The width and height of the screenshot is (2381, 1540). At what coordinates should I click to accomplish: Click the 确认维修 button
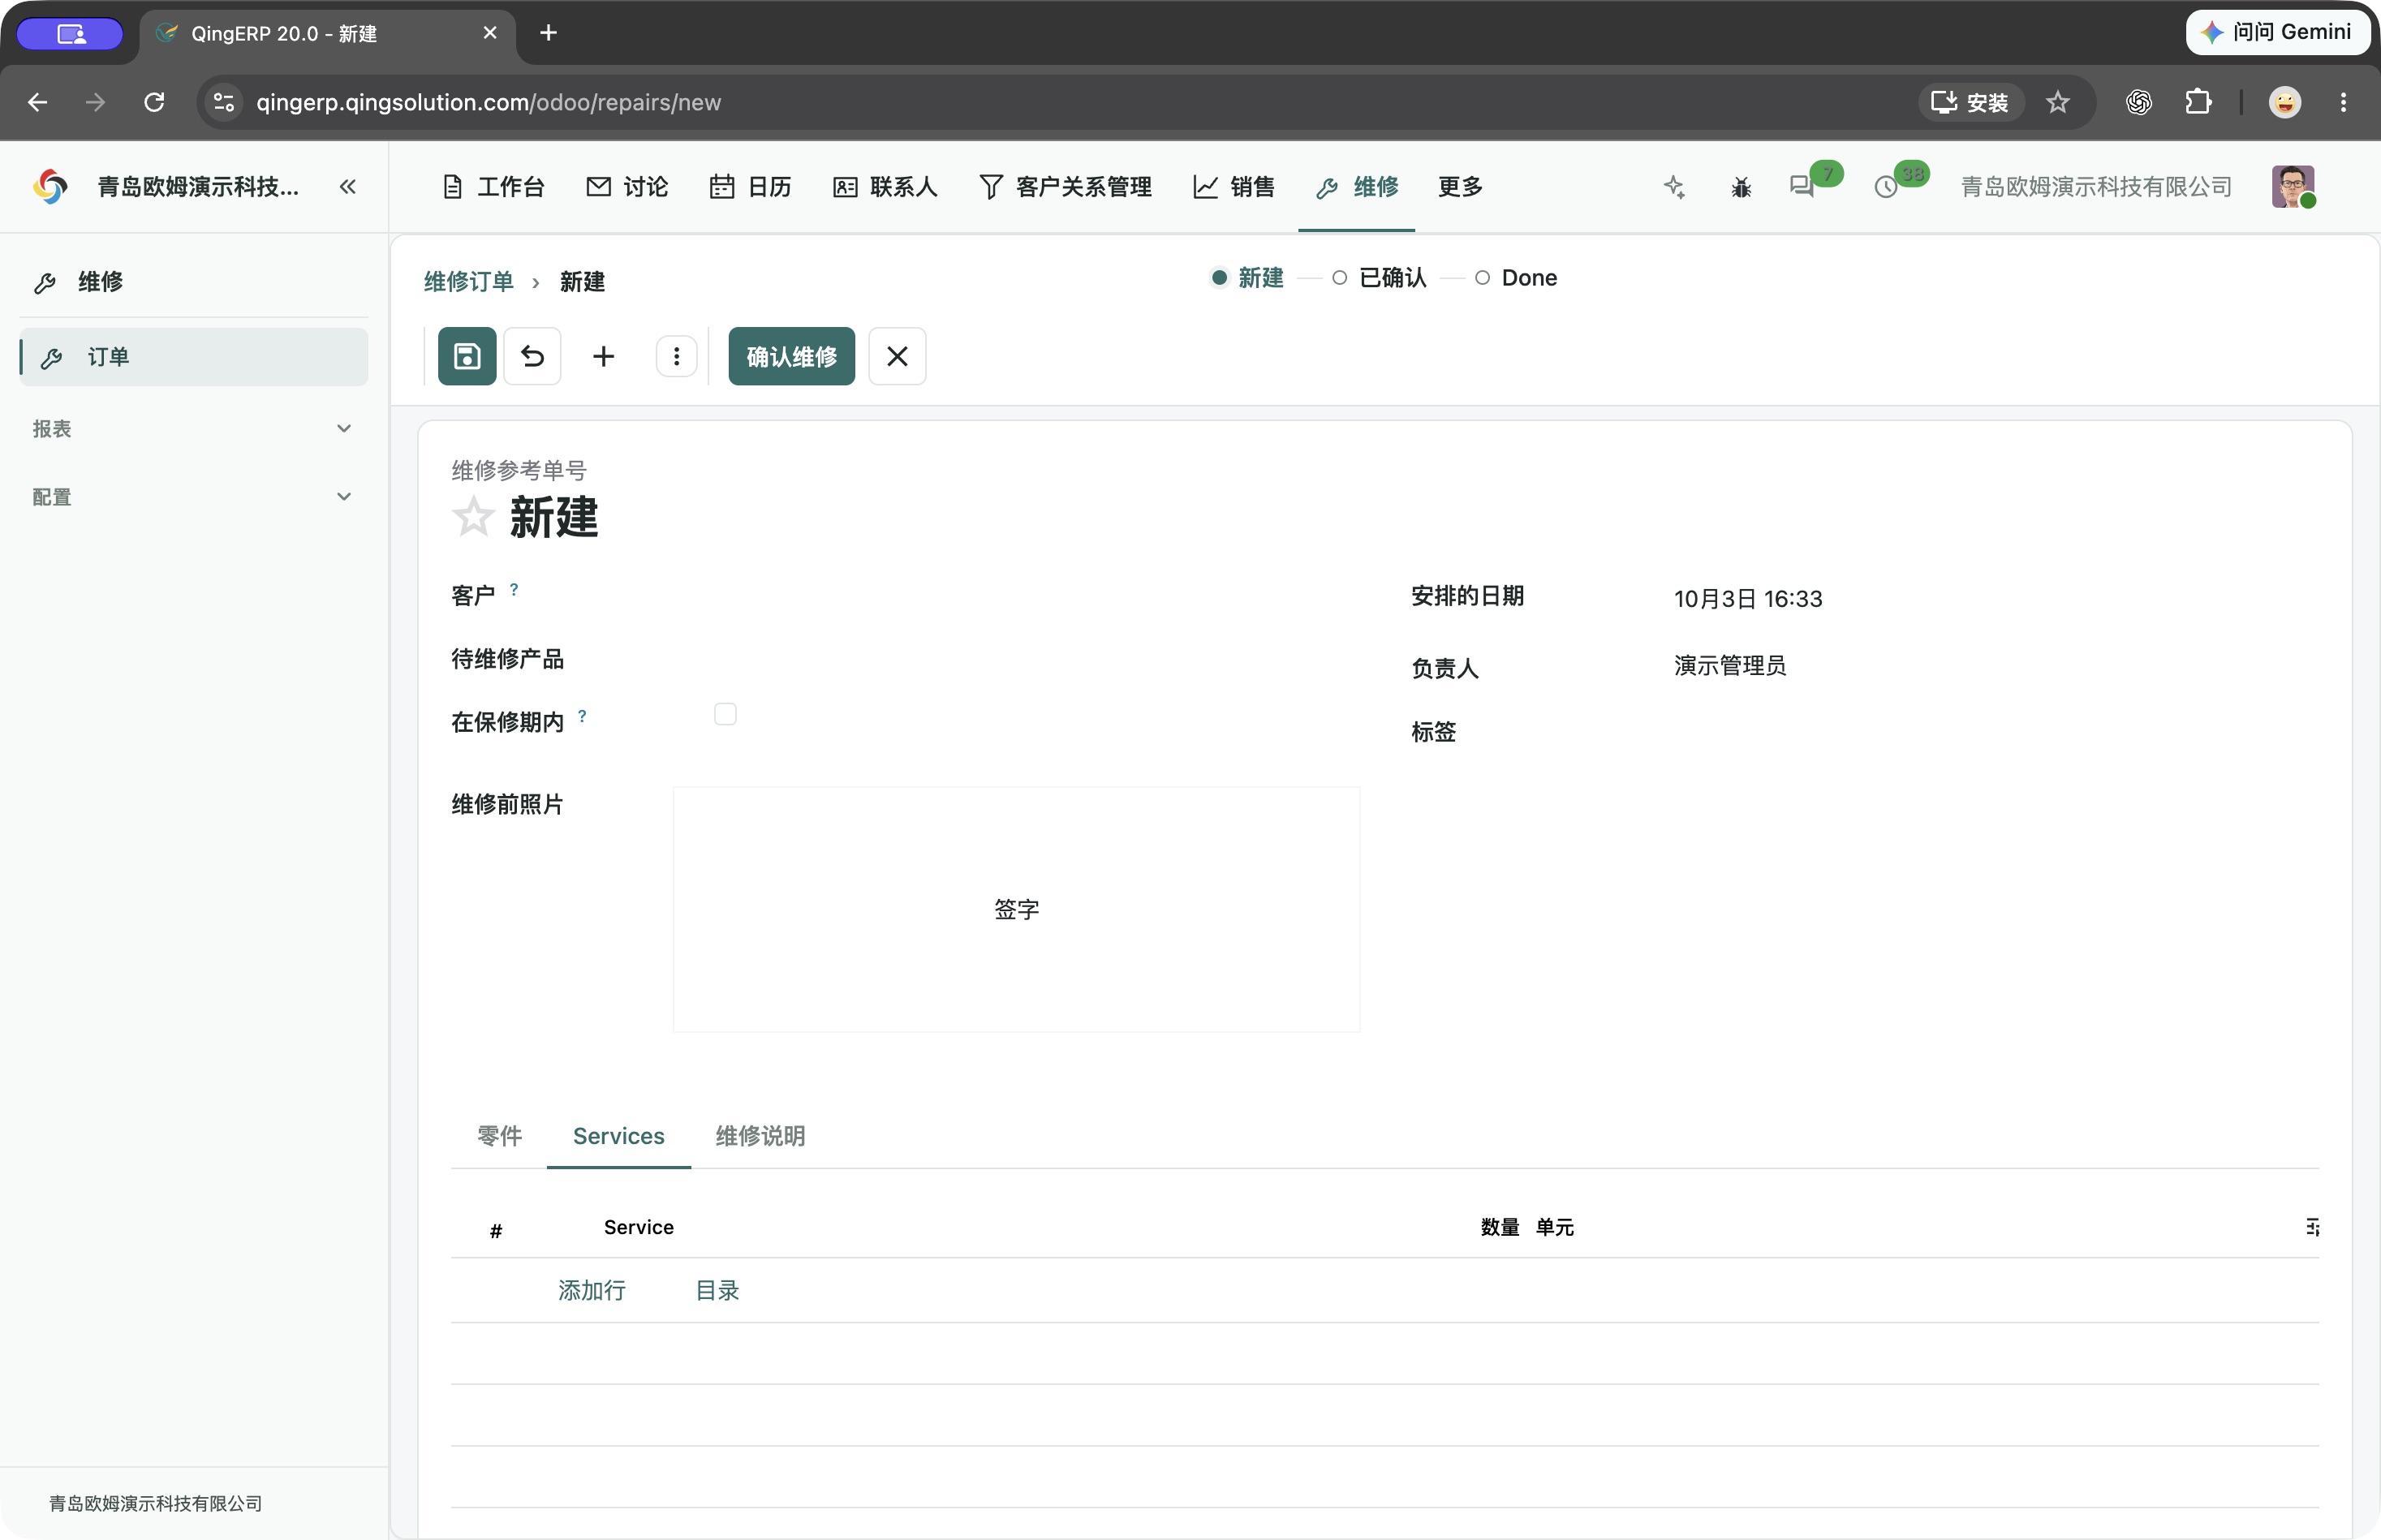click(x=791, y=356)
